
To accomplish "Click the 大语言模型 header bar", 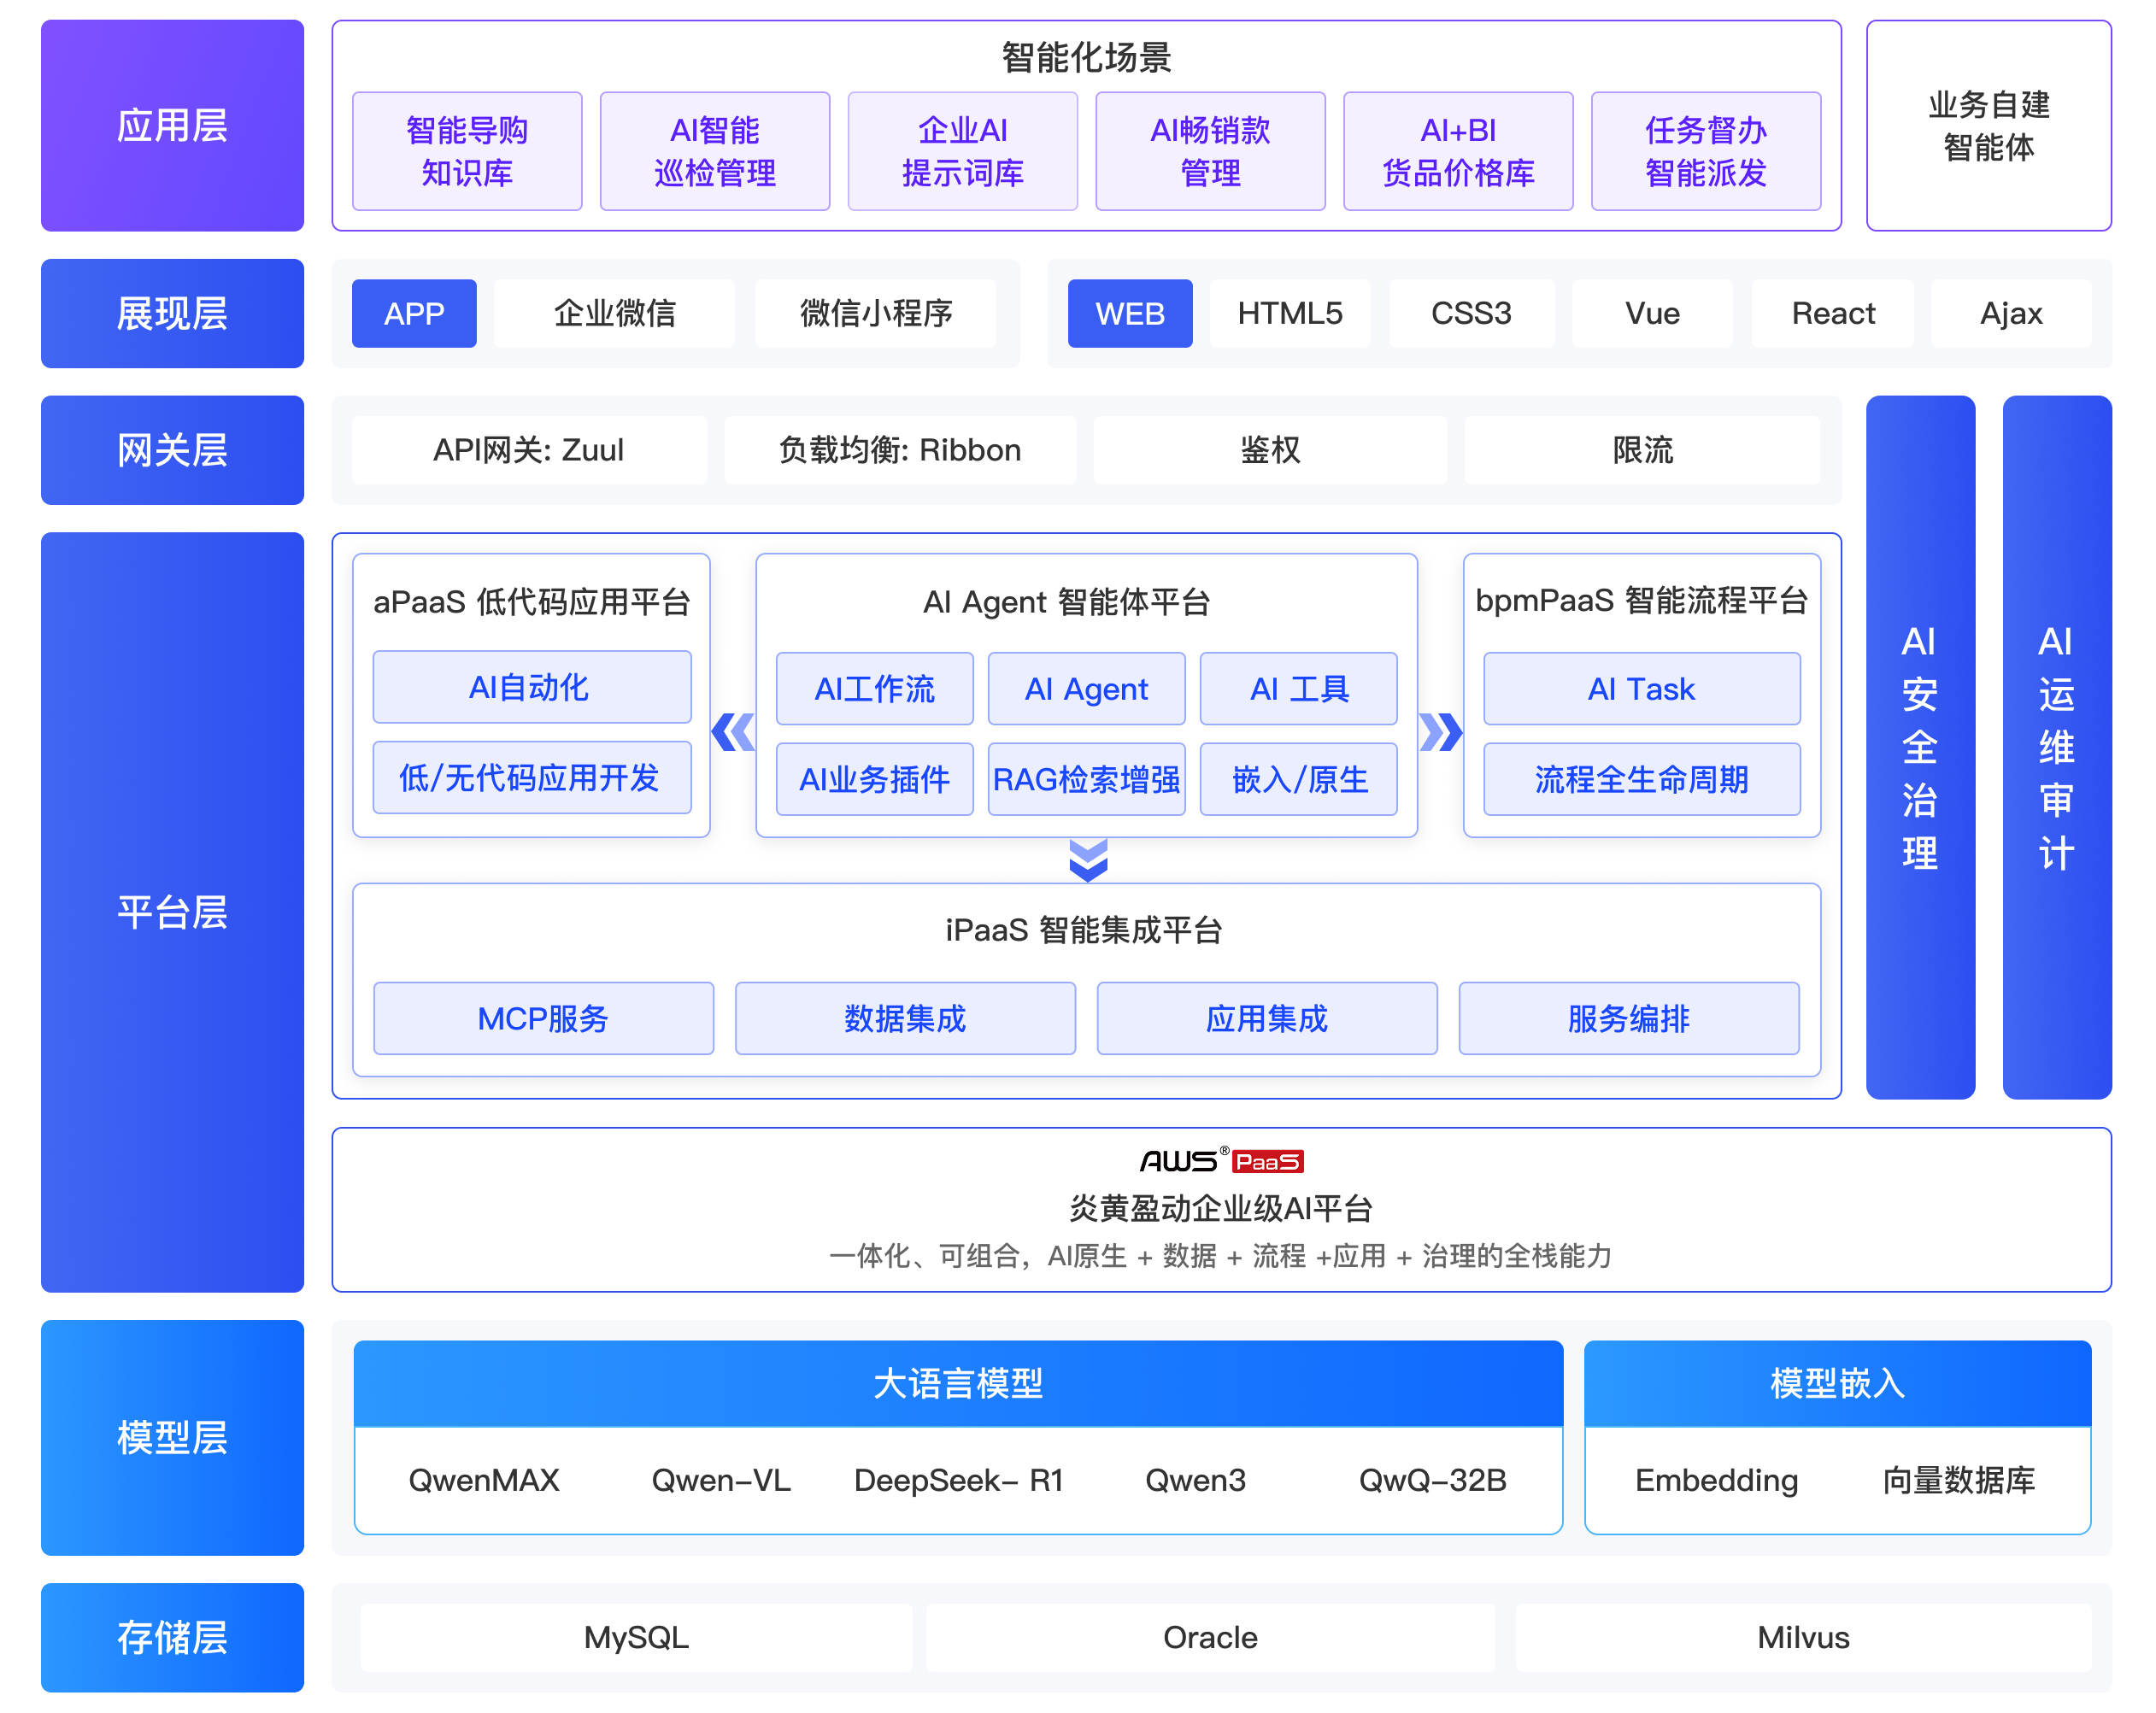I will 957,1383.
